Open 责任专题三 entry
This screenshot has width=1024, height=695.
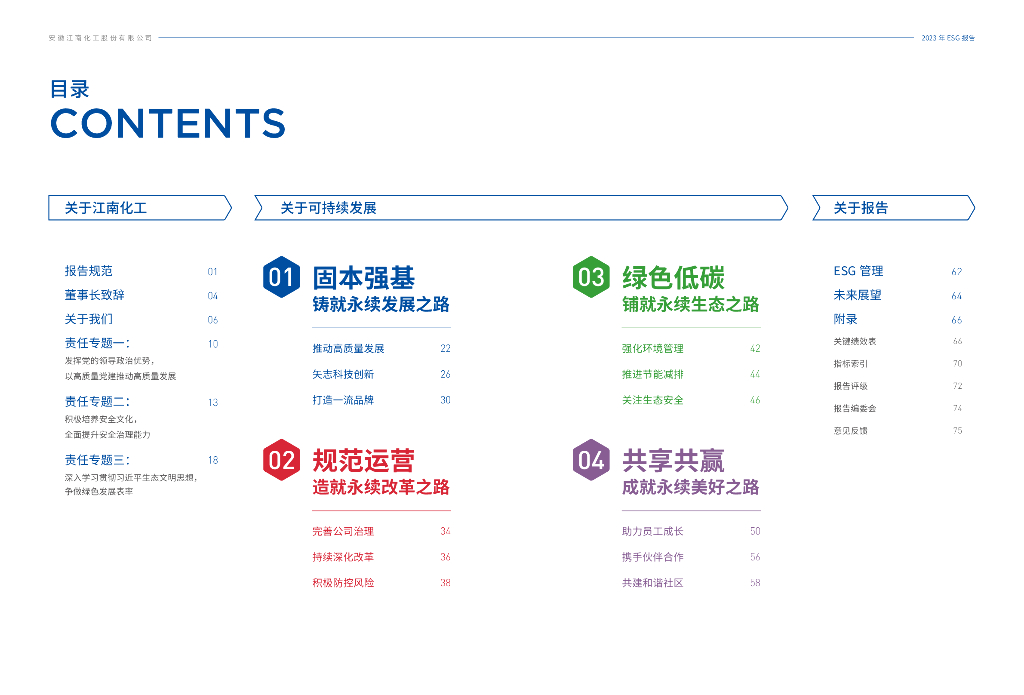(x=97, y=460)
